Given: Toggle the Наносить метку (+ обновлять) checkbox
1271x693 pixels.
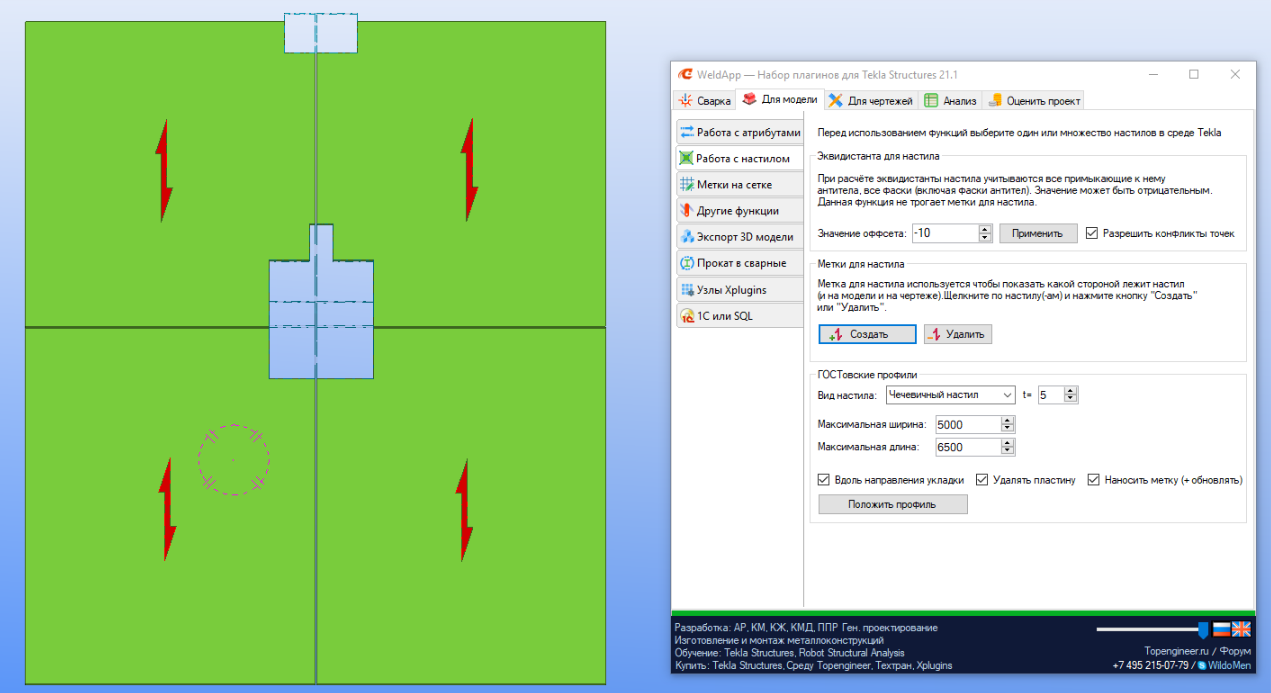Looking at the screenshot, I should 1094,479.
